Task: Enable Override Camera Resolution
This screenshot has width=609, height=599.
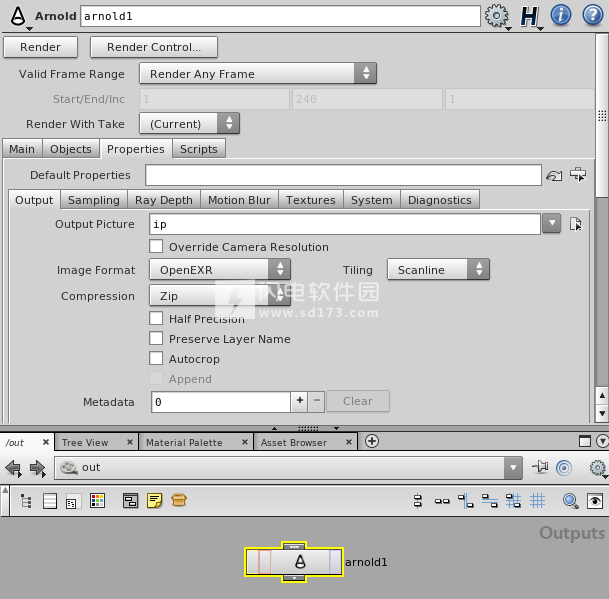Action: [156, 247]
